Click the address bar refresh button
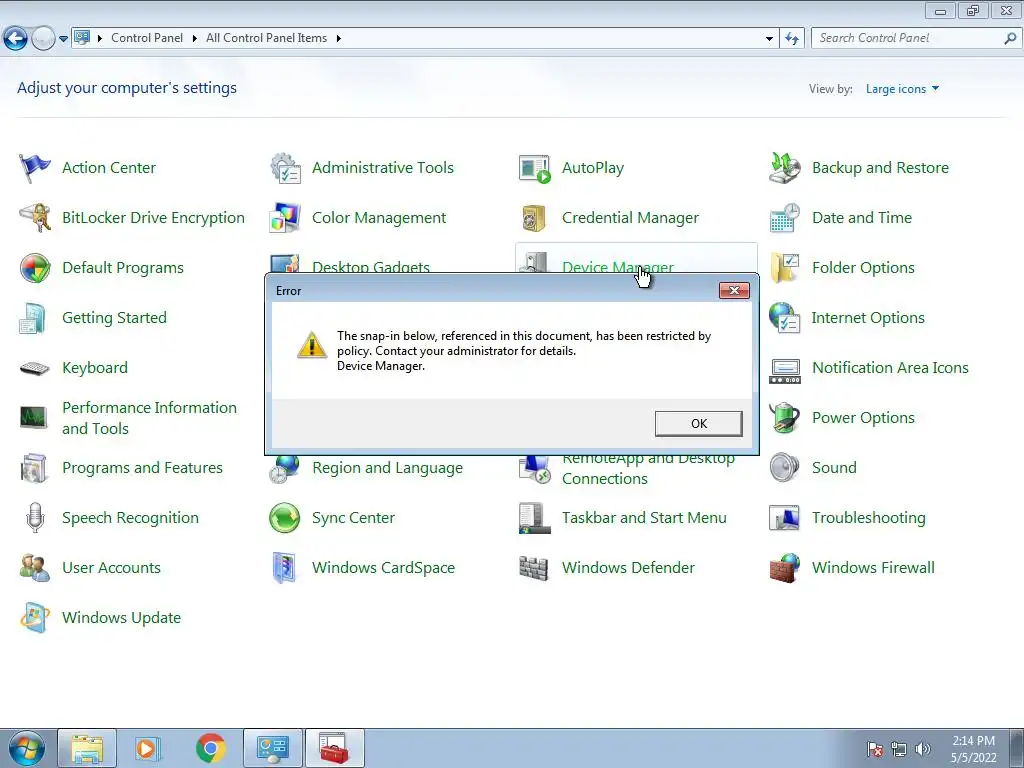Image resolution: width=1024 pixels, height=768 pixels. pyautogui.click(x=792, y=39)
